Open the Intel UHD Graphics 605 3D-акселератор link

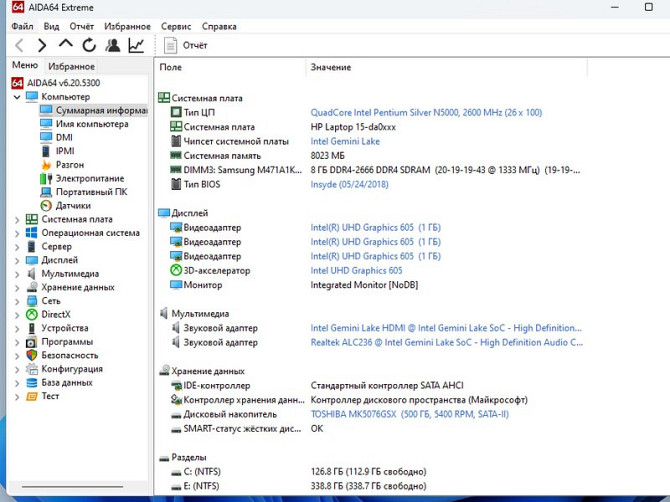(356, 271)
